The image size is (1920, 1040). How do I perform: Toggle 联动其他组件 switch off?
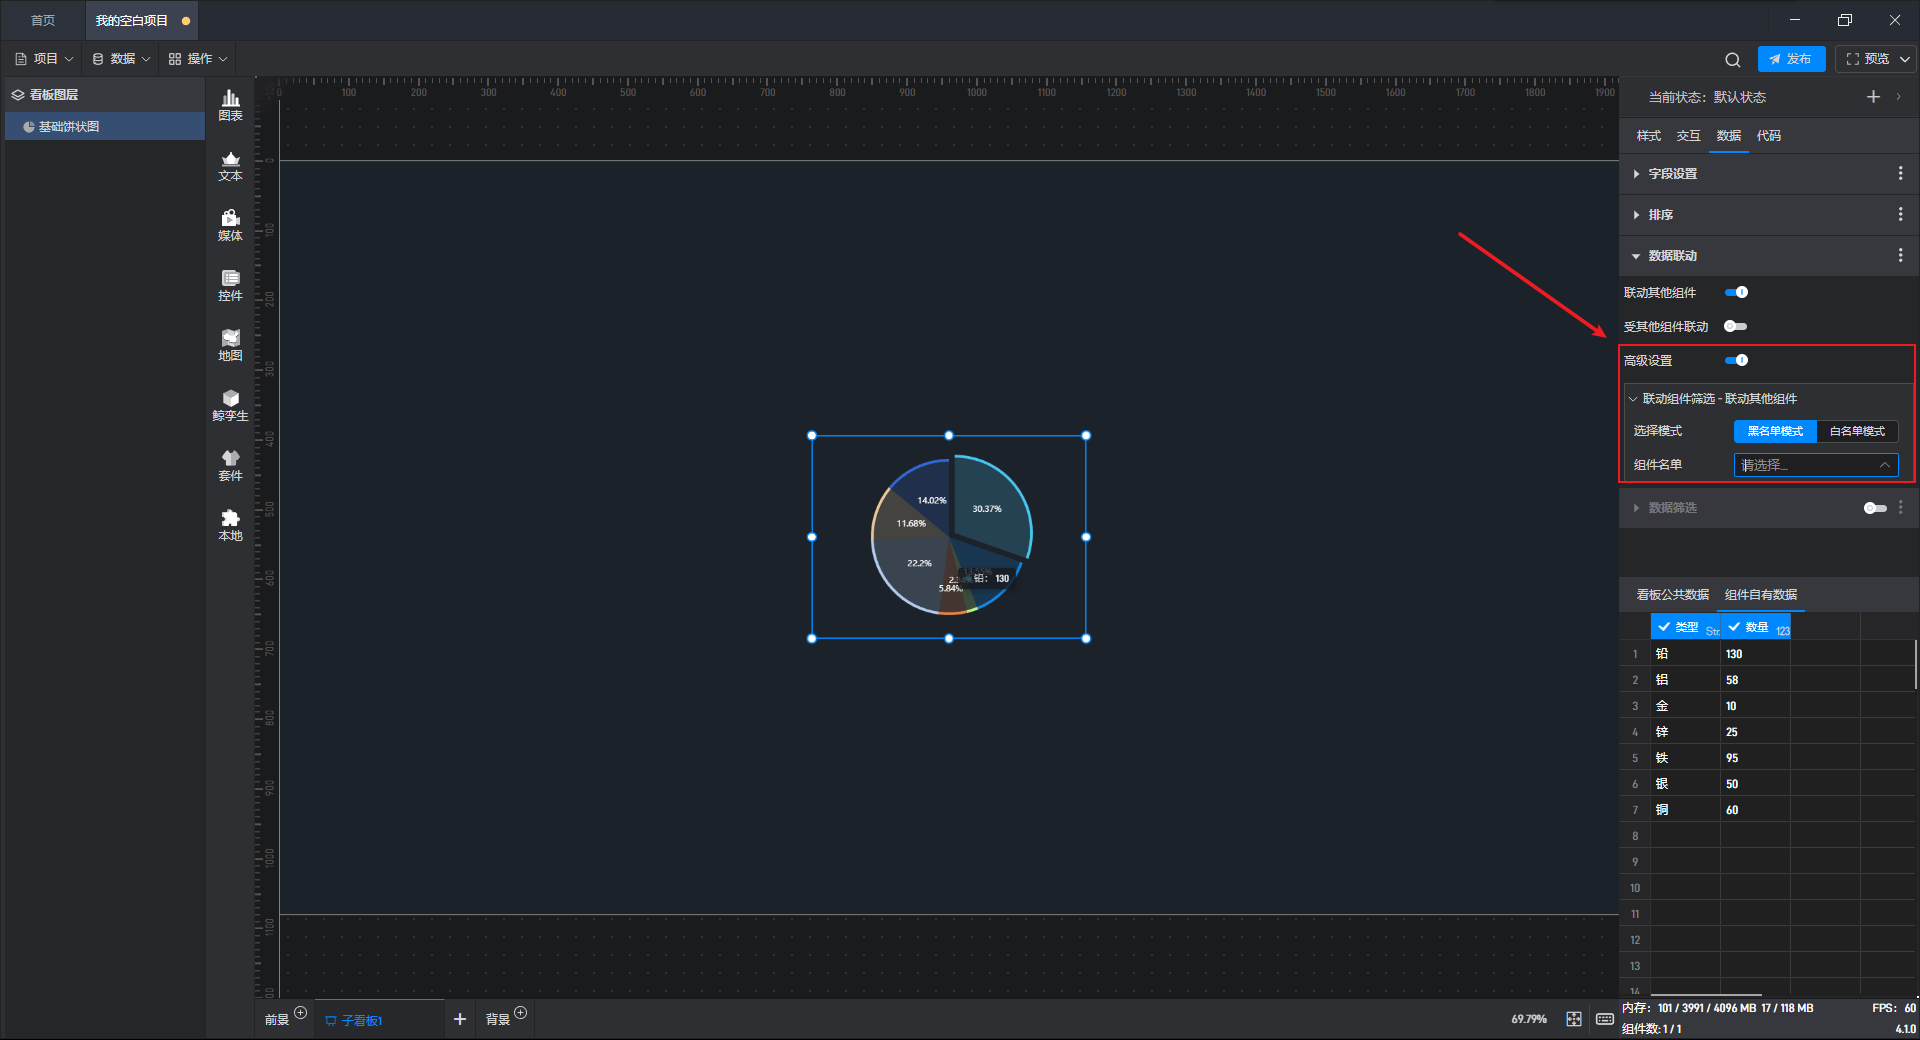coord(1736,293)
